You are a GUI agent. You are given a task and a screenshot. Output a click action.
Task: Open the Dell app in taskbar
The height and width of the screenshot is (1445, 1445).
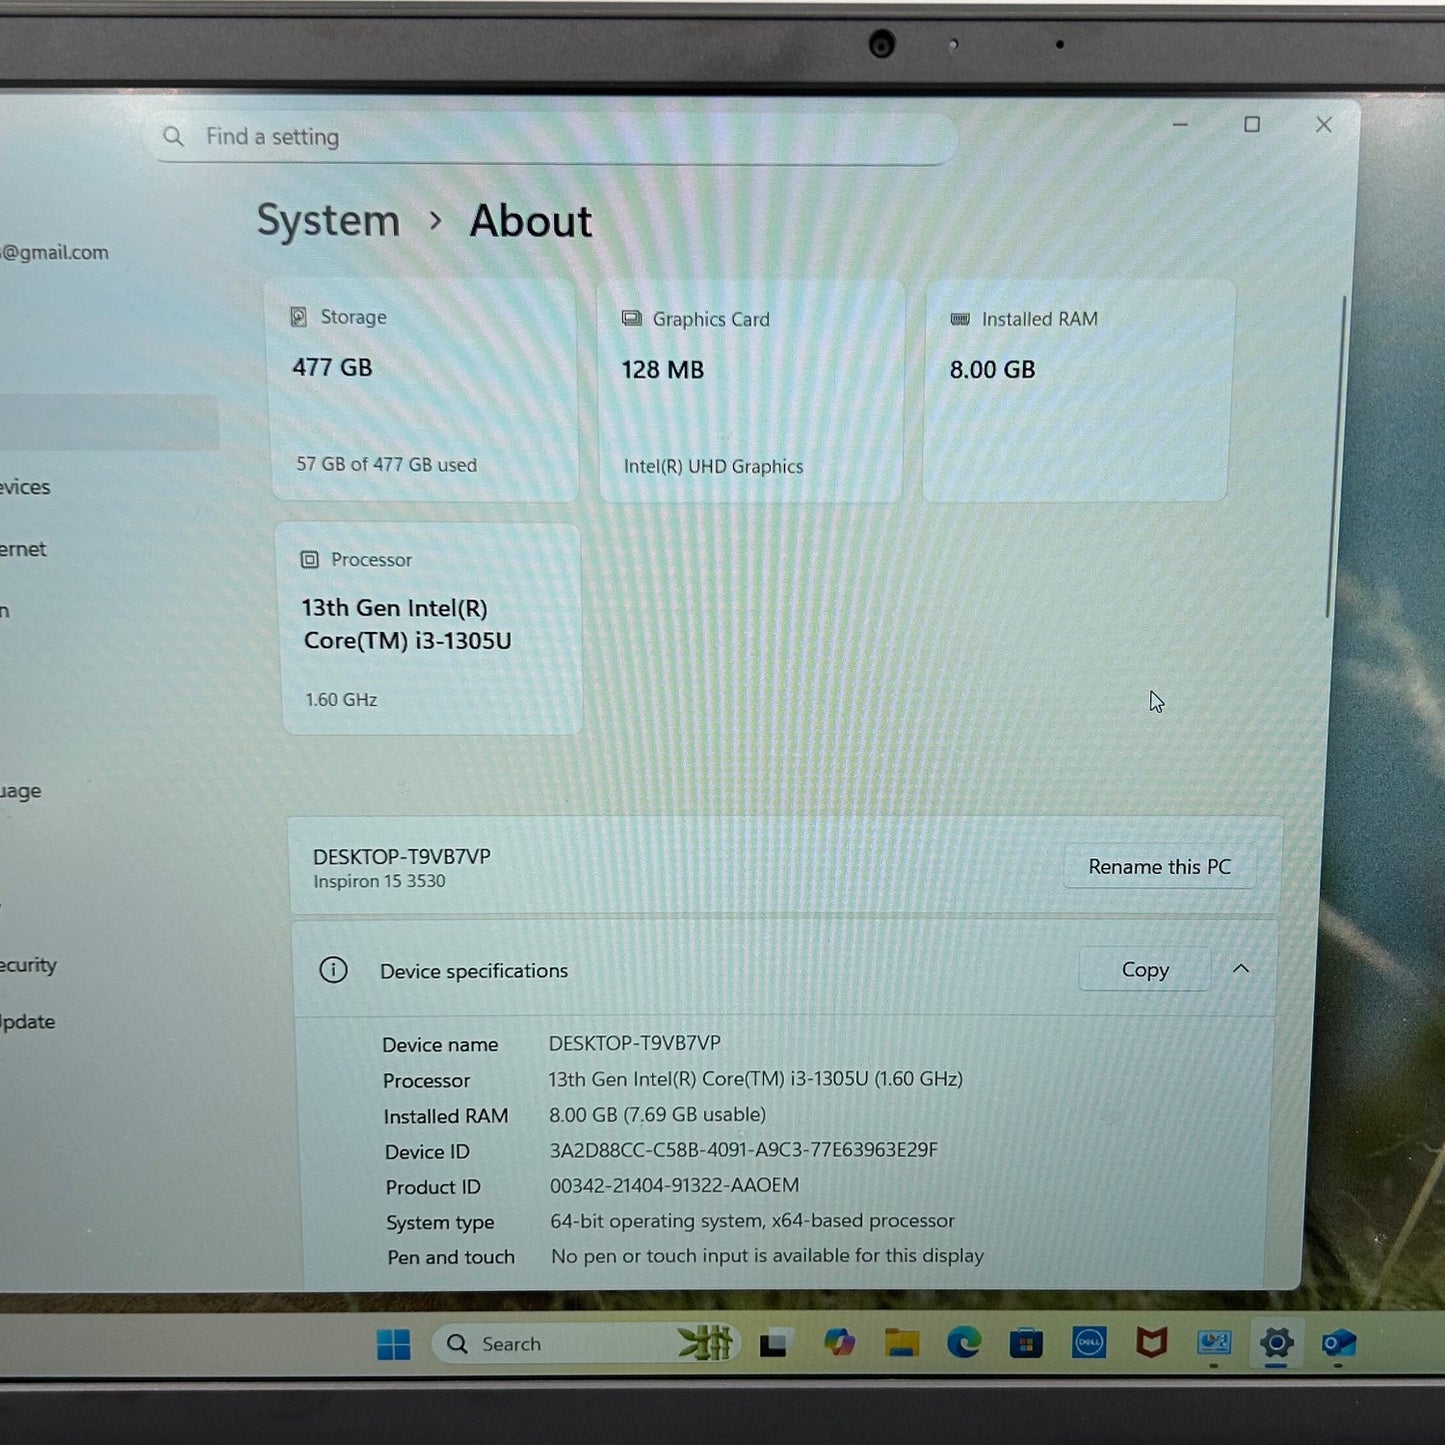click(x=1088, y=1342)
